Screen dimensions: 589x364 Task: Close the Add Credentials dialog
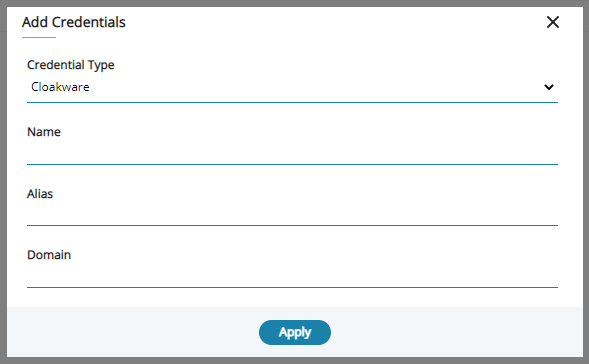(x=553, y=22)
